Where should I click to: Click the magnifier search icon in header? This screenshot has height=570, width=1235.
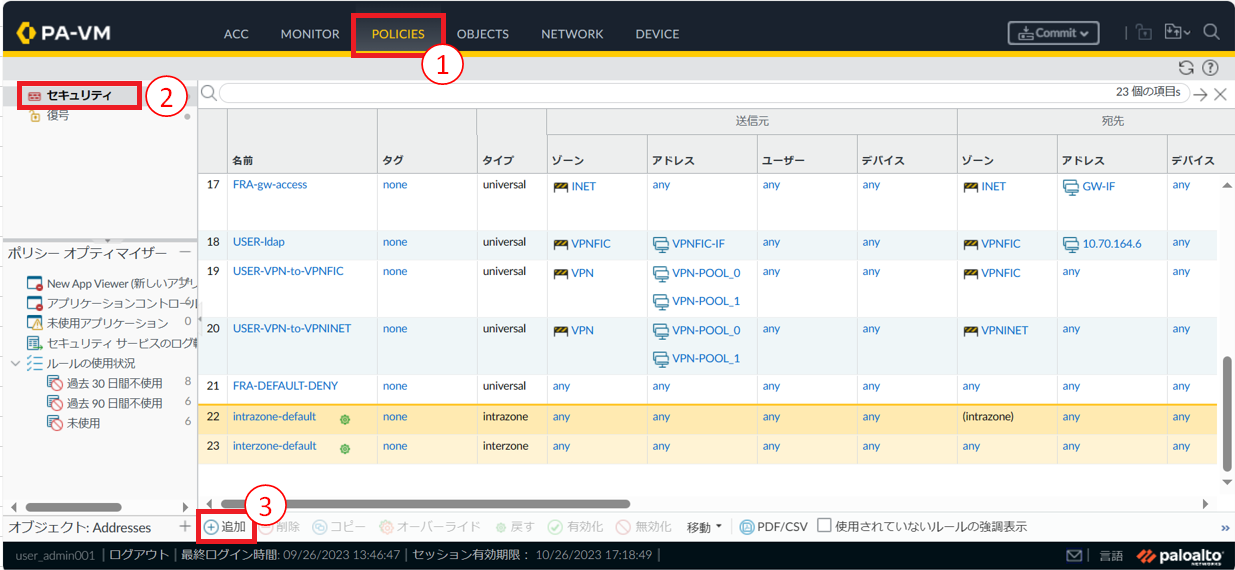[1211, 33]
